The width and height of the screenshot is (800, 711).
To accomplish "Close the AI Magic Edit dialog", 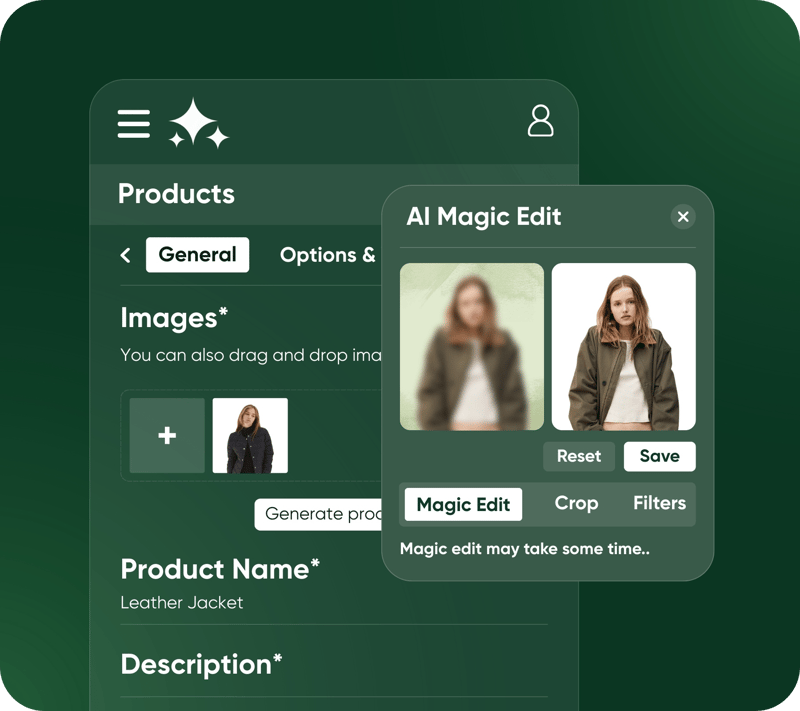I will pos(682,217).
